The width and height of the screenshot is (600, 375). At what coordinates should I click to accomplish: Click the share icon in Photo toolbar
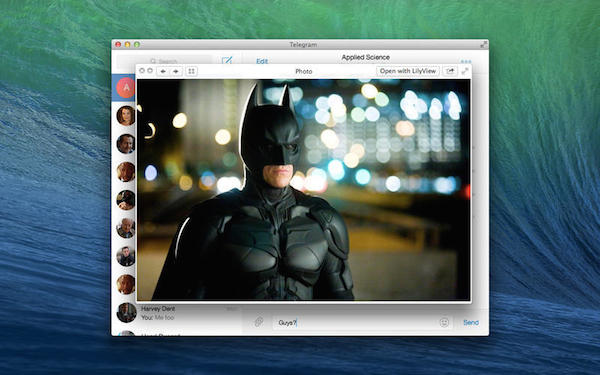[x=450, y=71]
